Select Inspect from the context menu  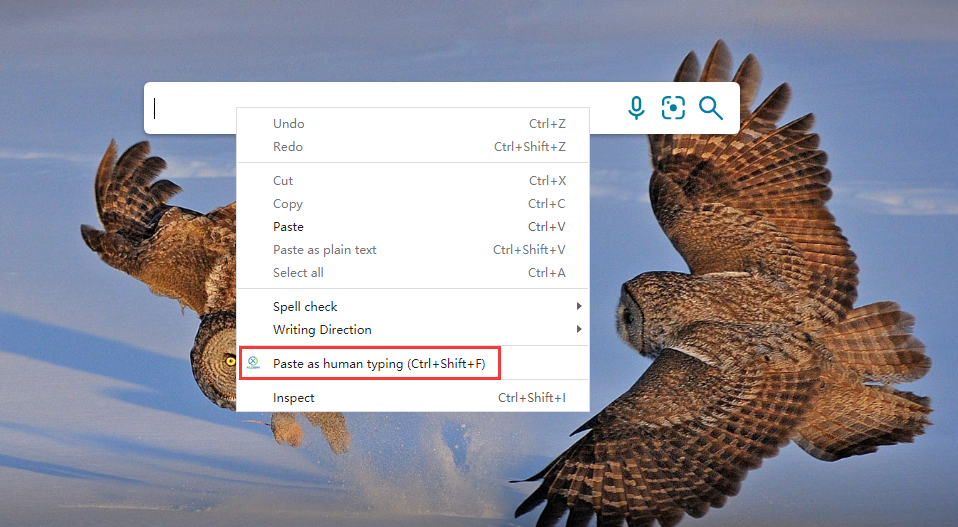click(x=413, y=398)
